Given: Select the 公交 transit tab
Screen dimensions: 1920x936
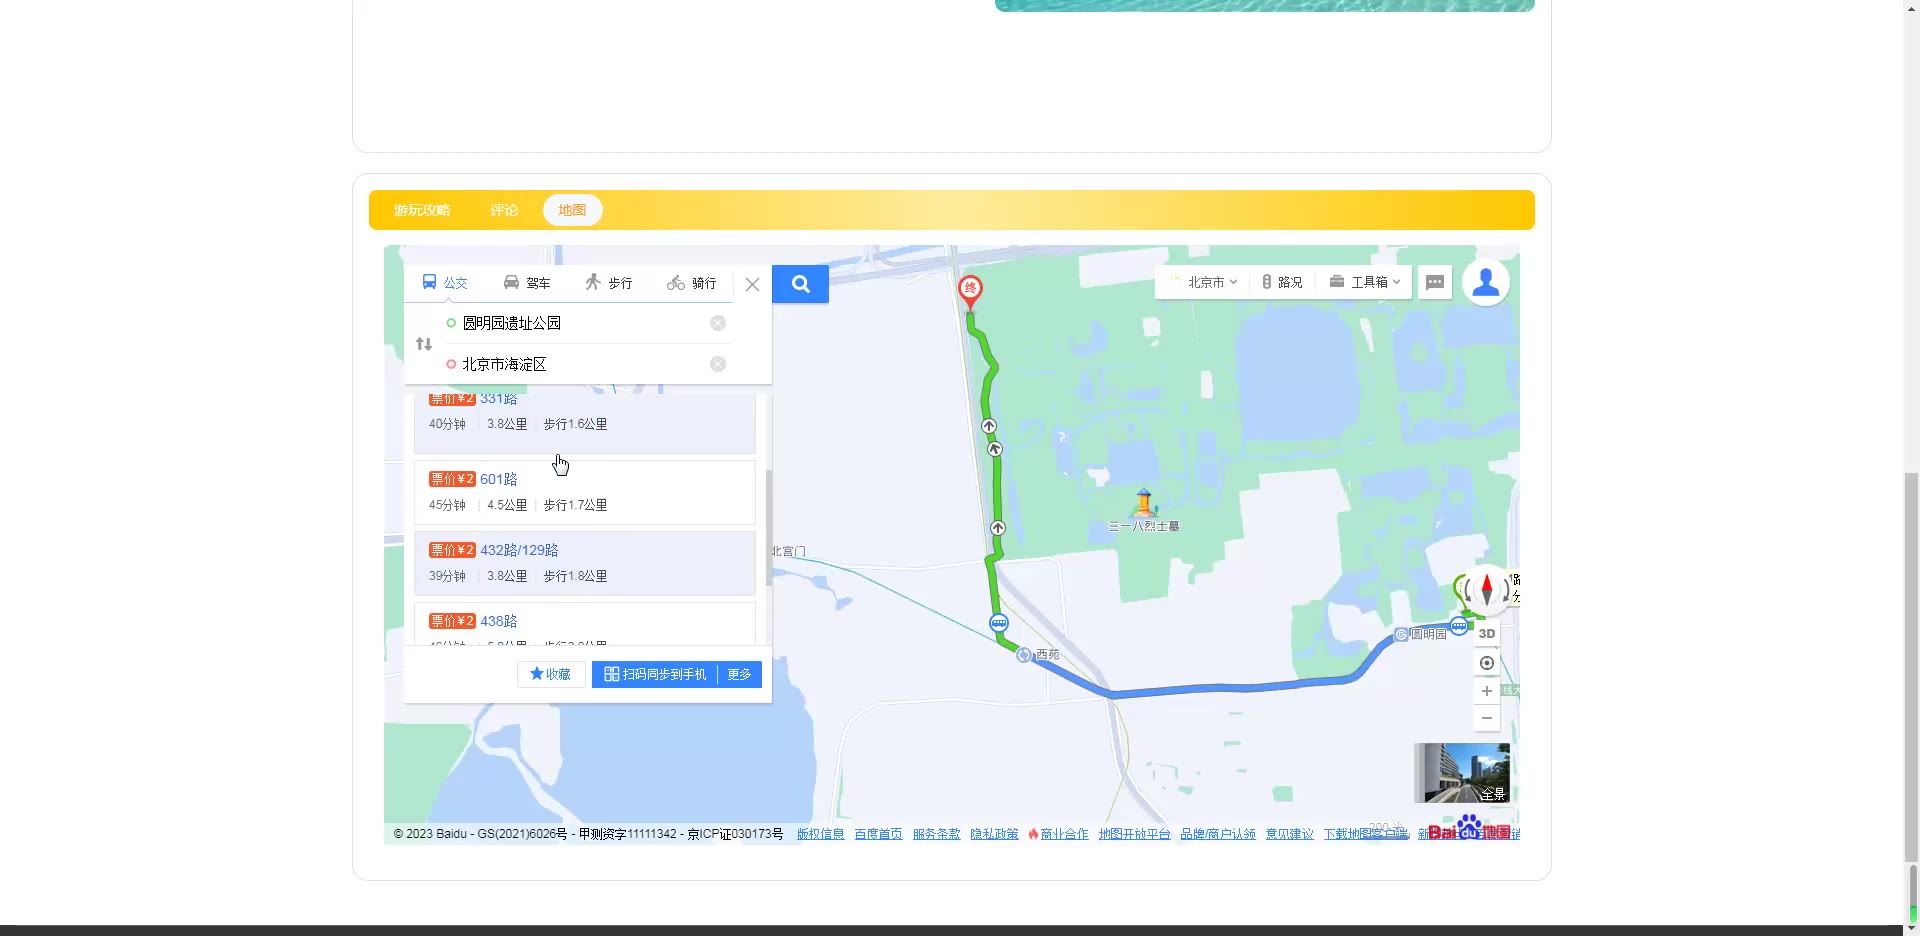Looking at the screenshot, I should [445, 283].
